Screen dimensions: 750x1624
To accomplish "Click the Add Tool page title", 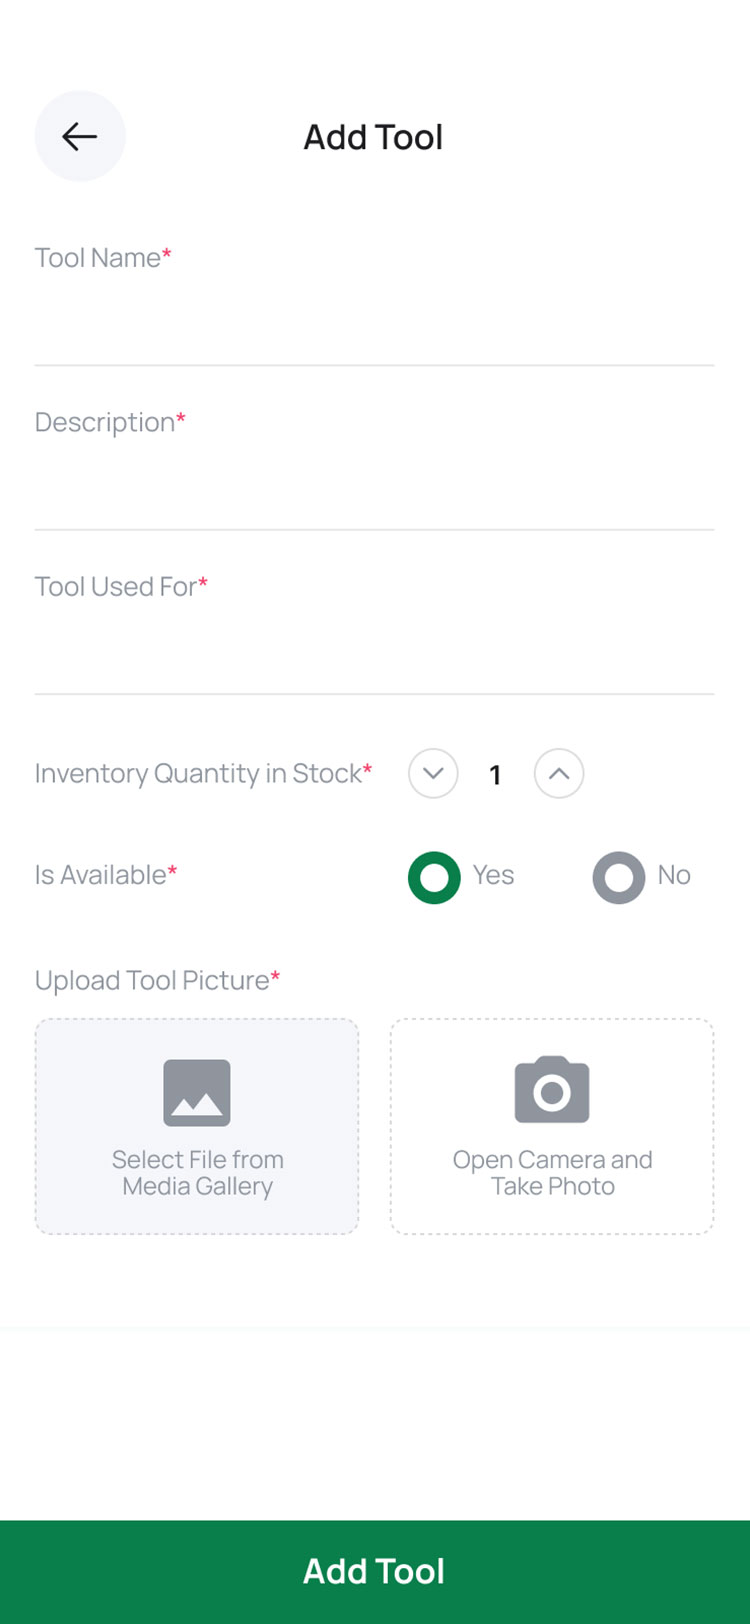I will coord(373,137).
